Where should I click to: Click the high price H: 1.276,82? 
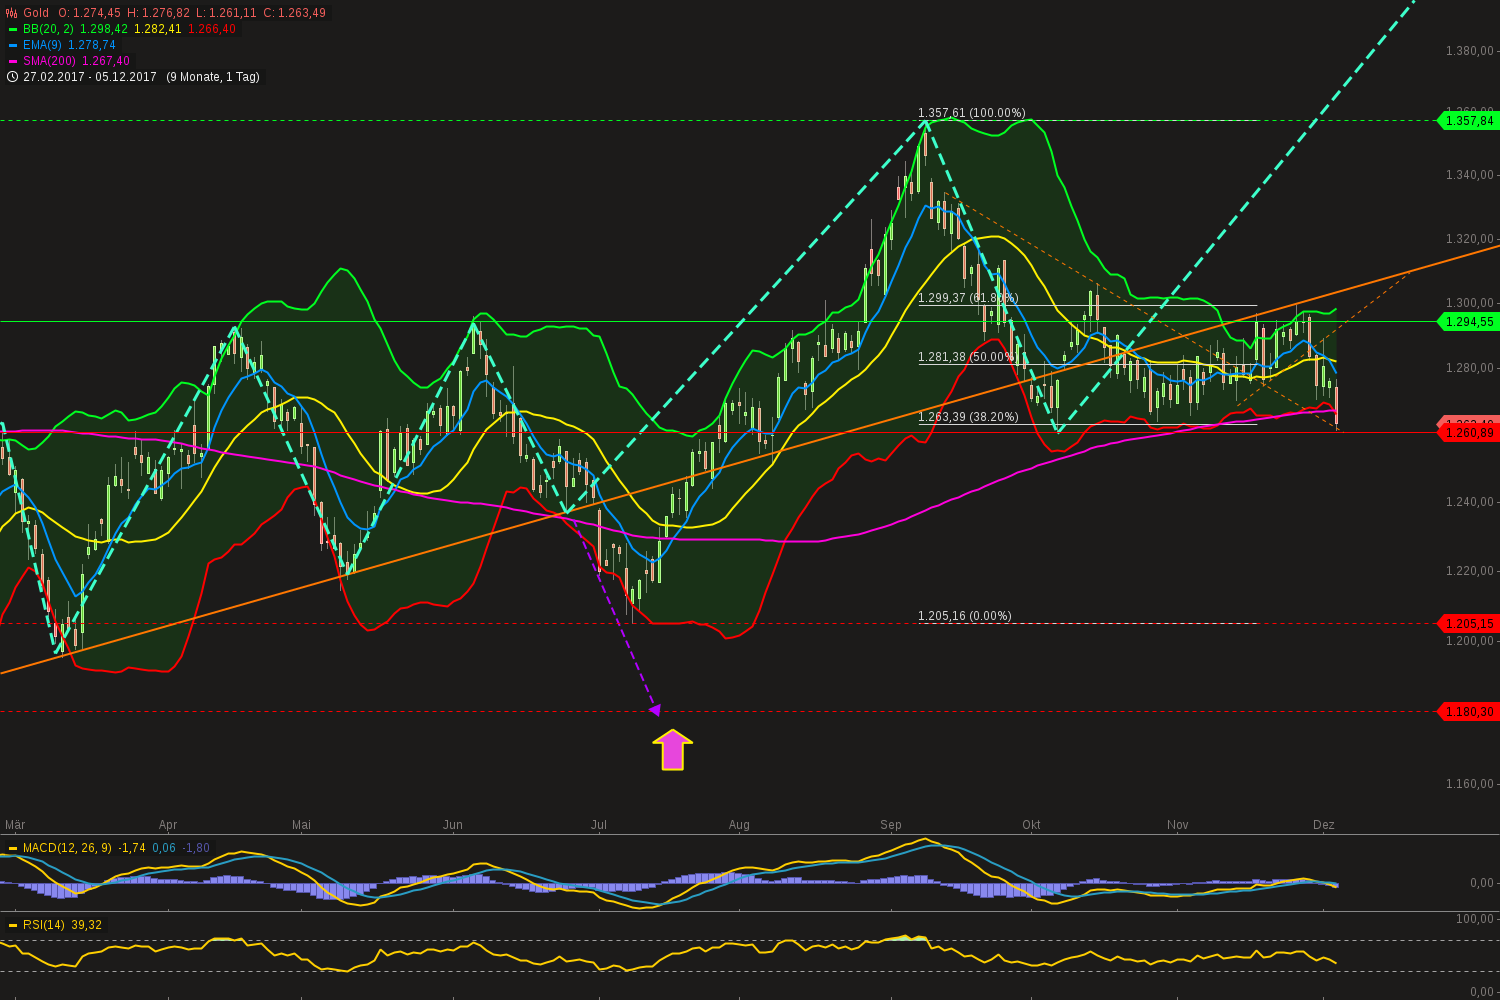[158, 13]
